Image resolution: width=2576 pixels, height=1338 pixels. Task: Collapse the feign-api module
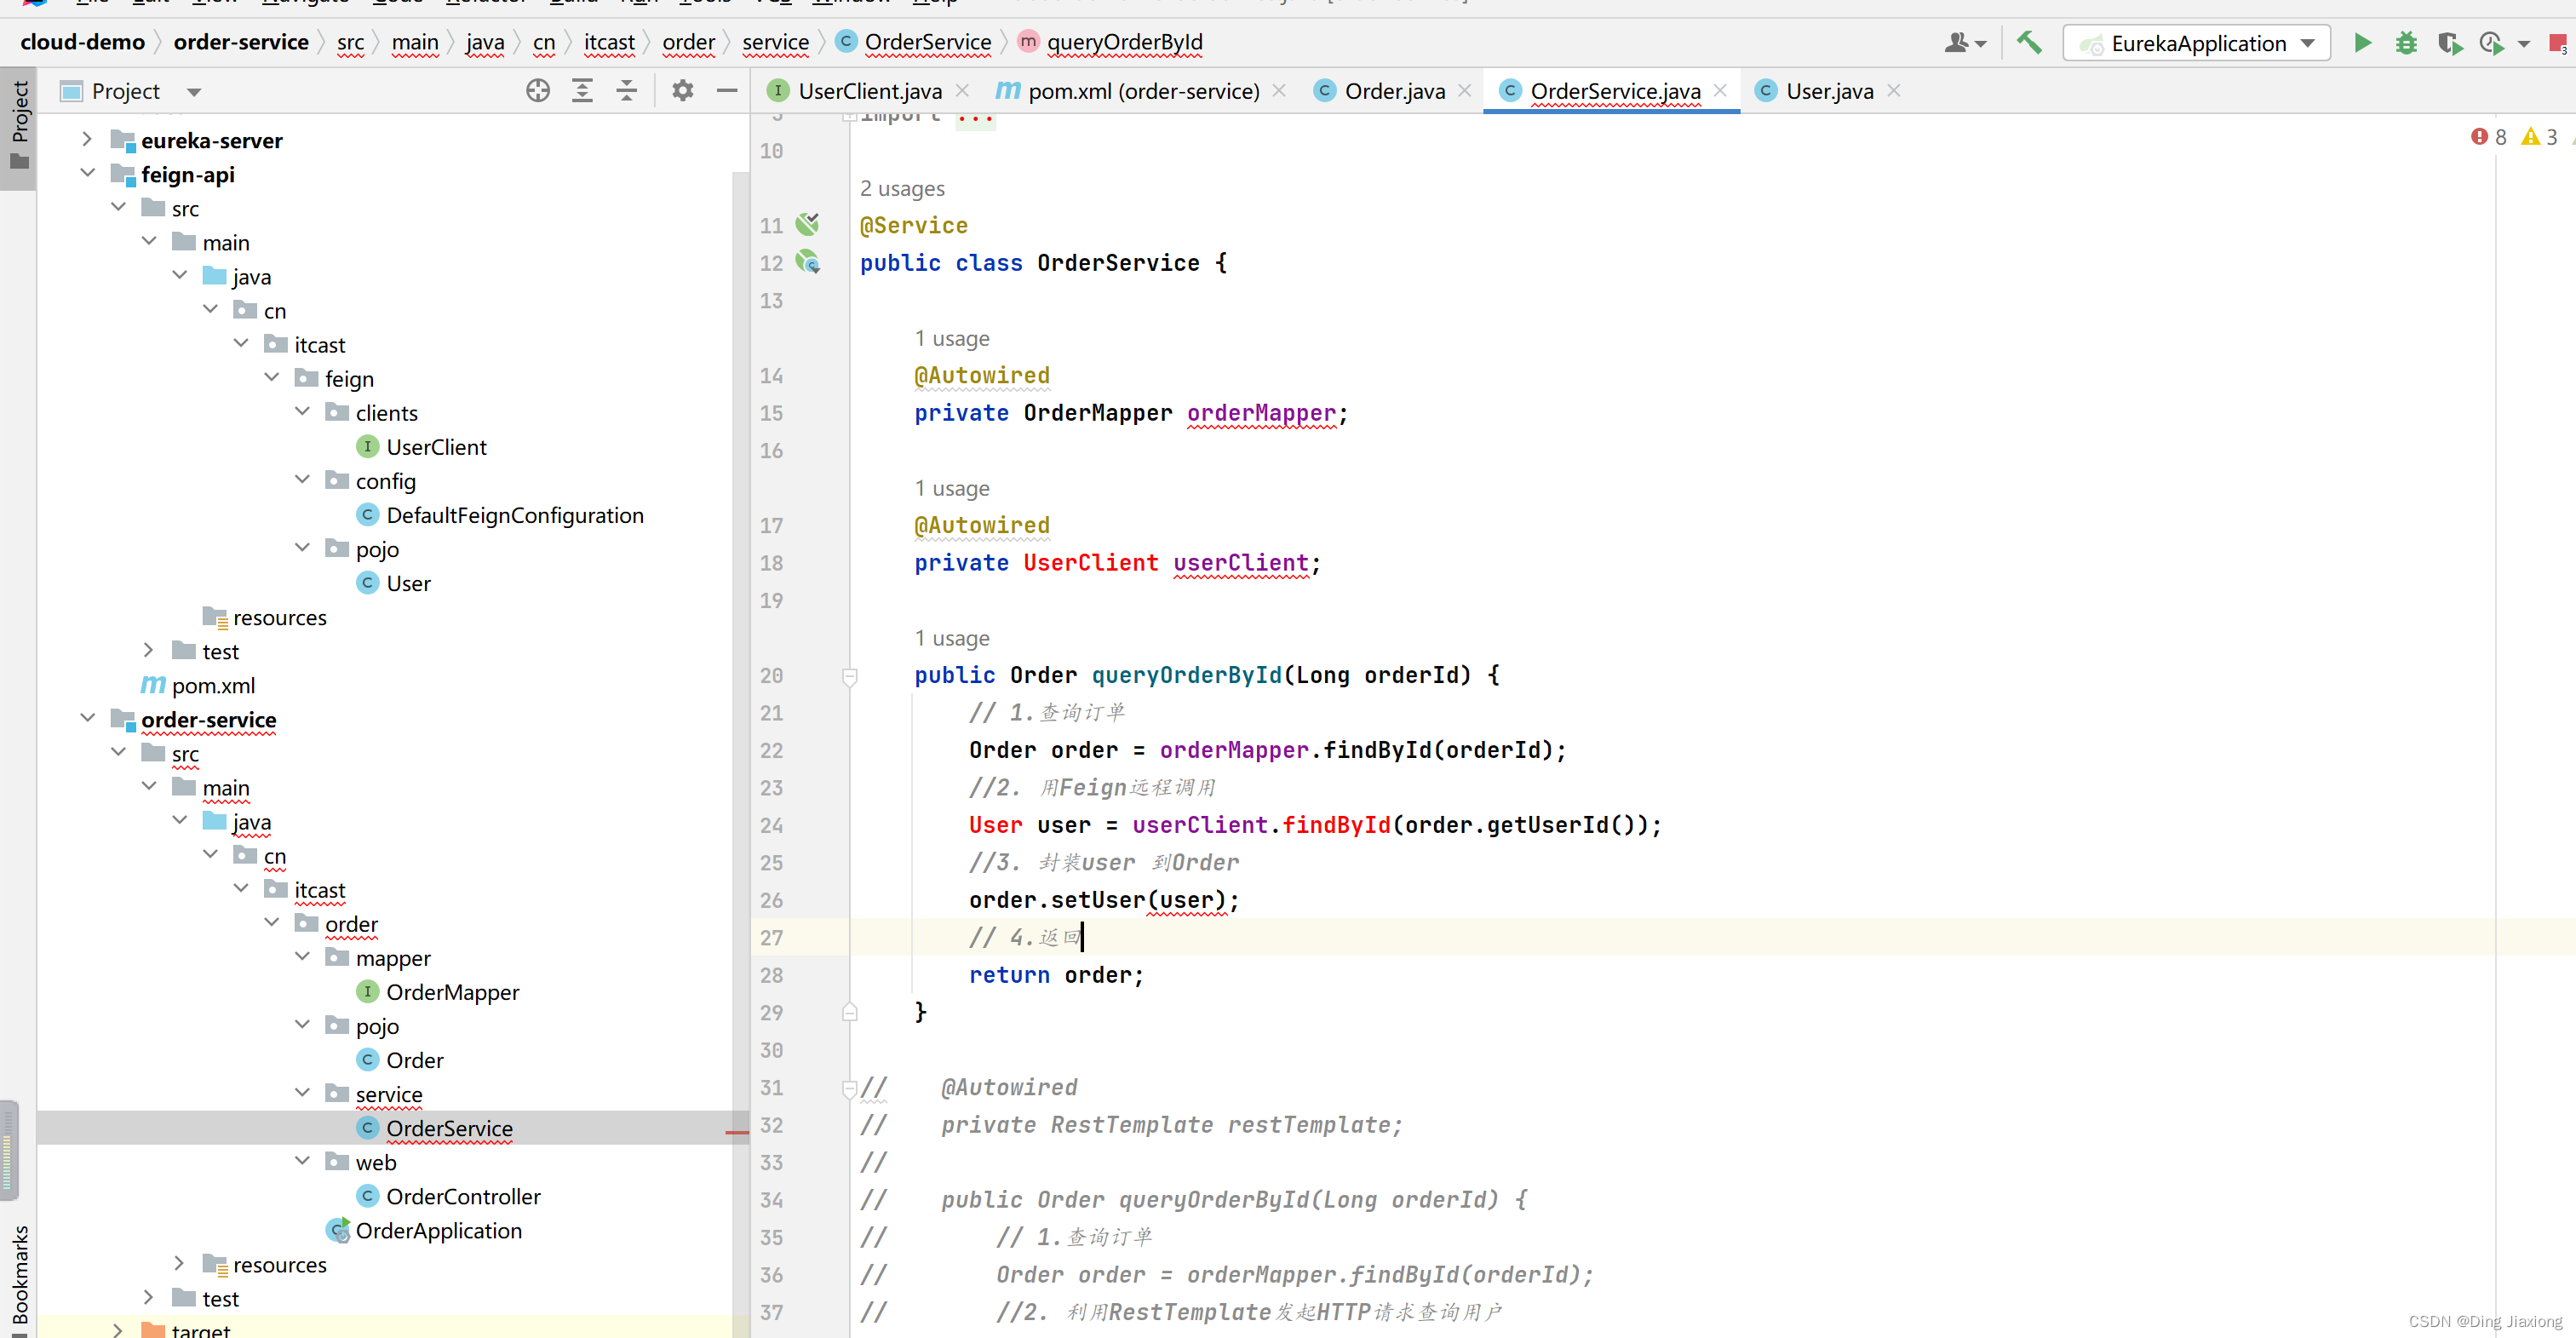click(x=88, y=174)
